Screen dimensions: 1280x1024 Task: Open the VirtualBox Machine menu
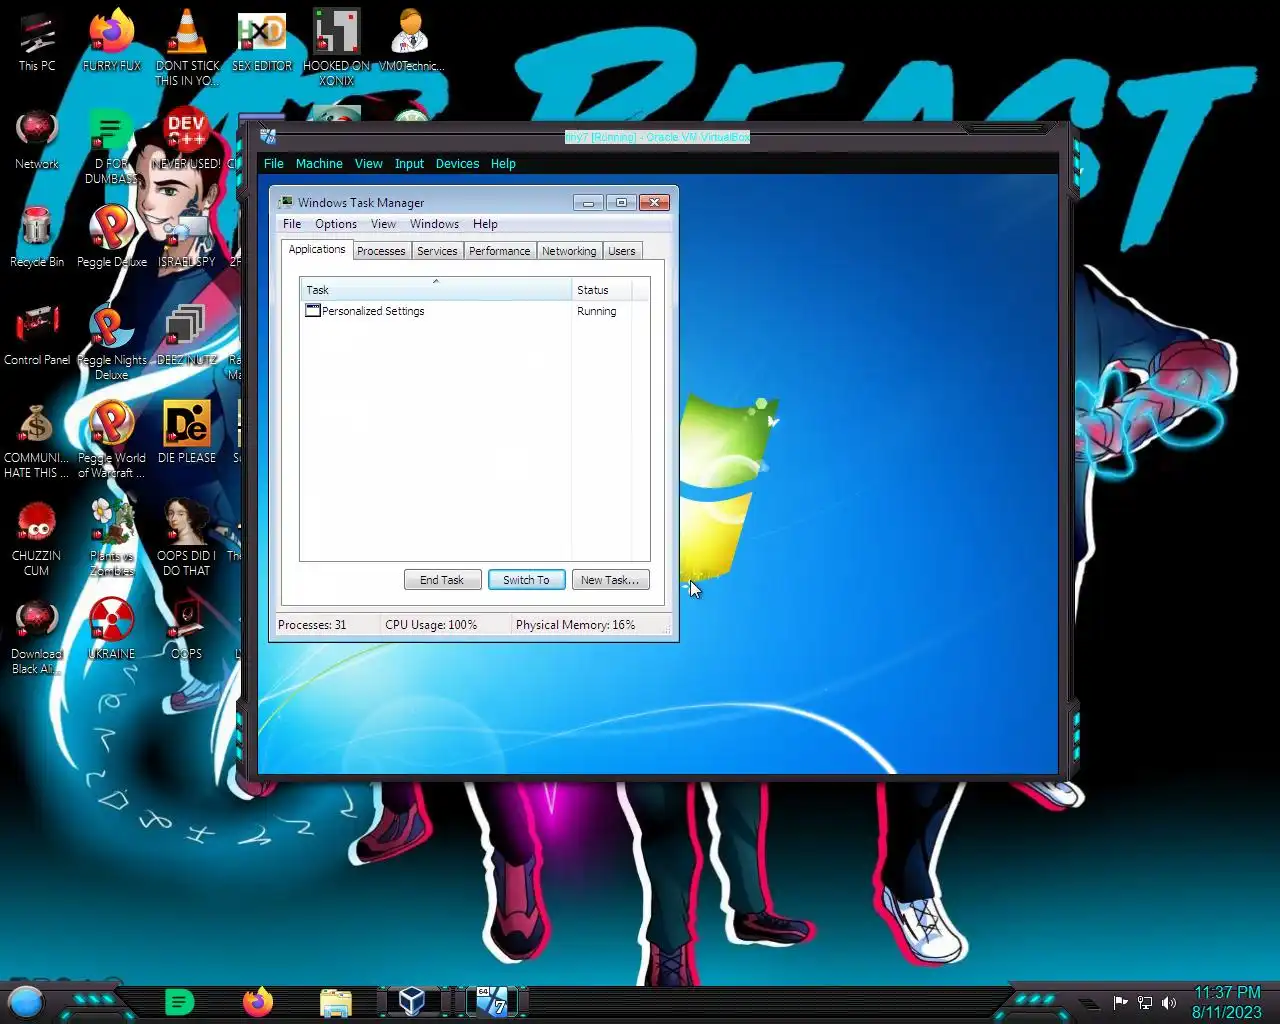319,164
